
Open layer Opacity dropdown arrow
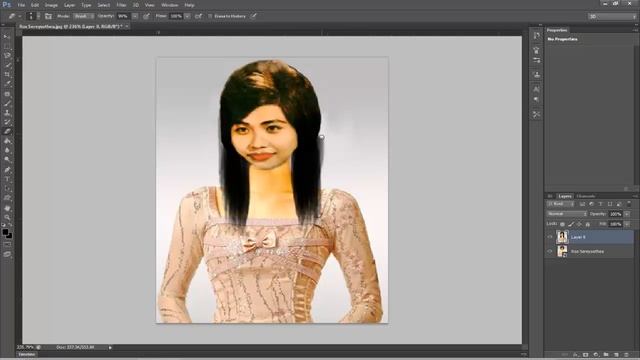point(627,214)
